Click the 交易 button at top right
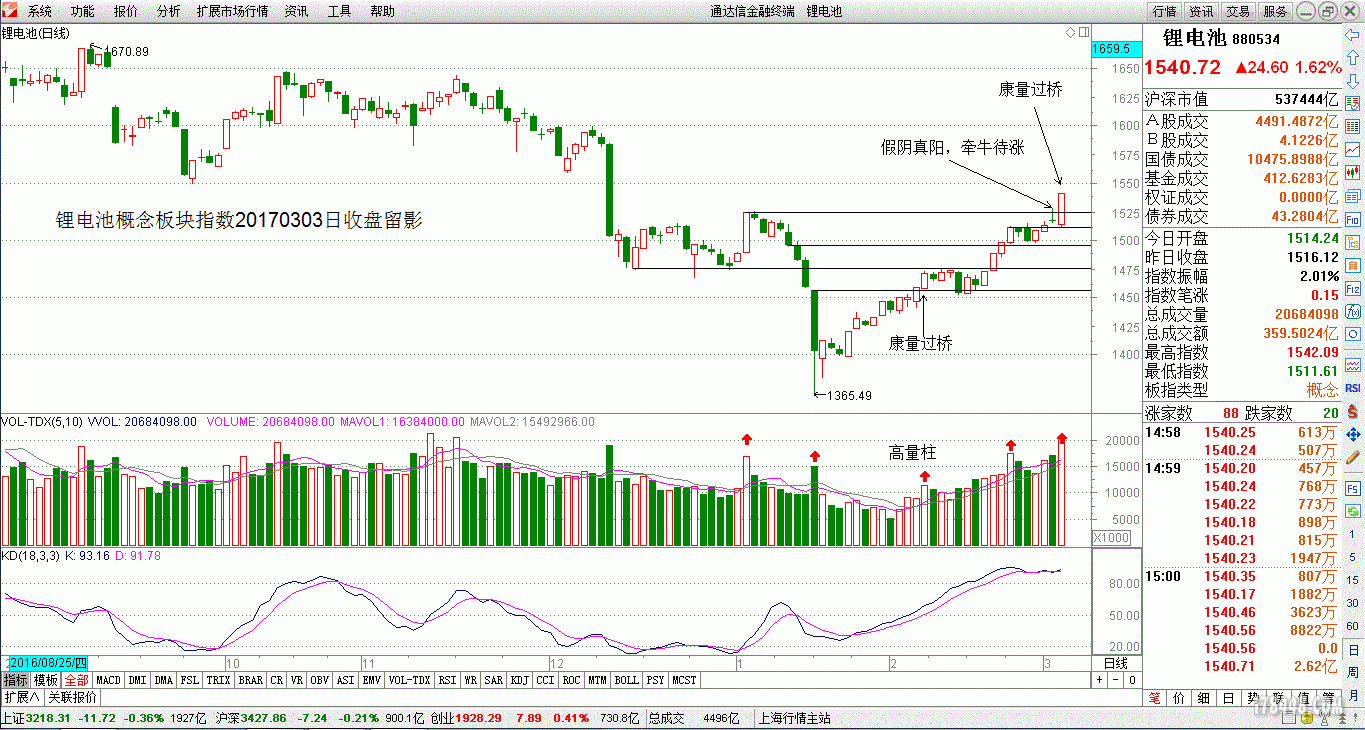 click(x=1238, y=11)
